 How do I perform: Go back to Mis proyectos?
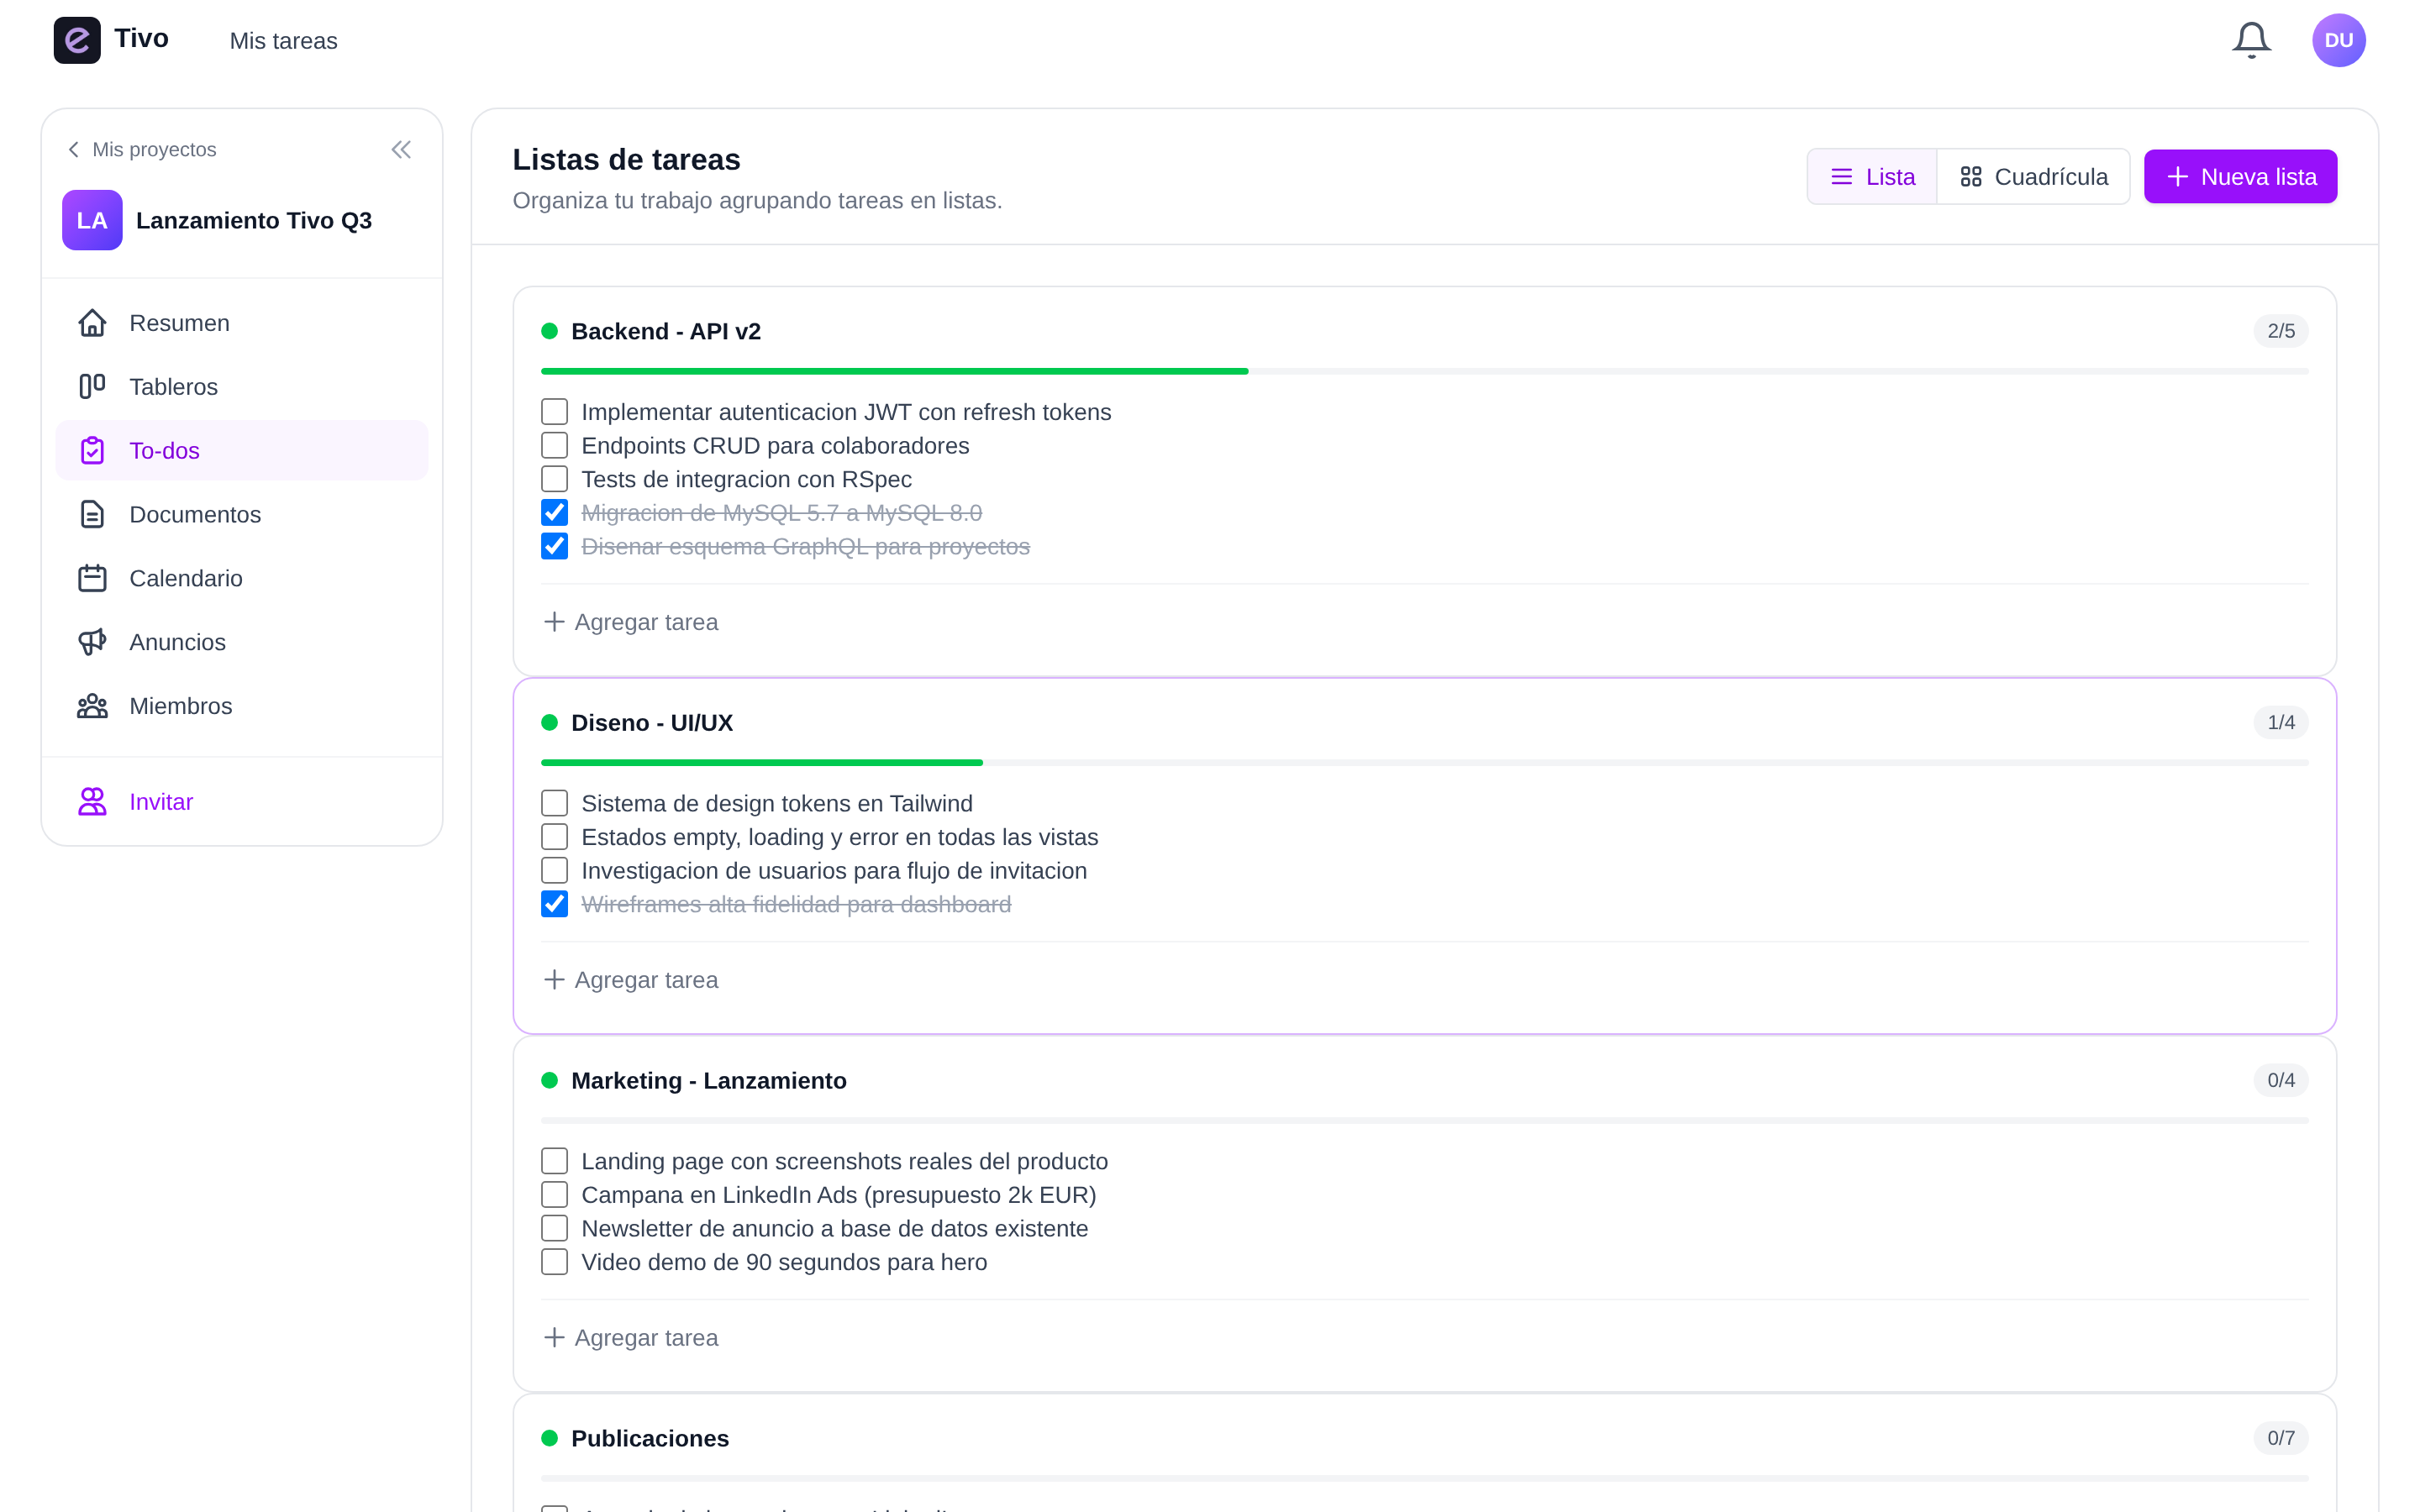(141, 149)
